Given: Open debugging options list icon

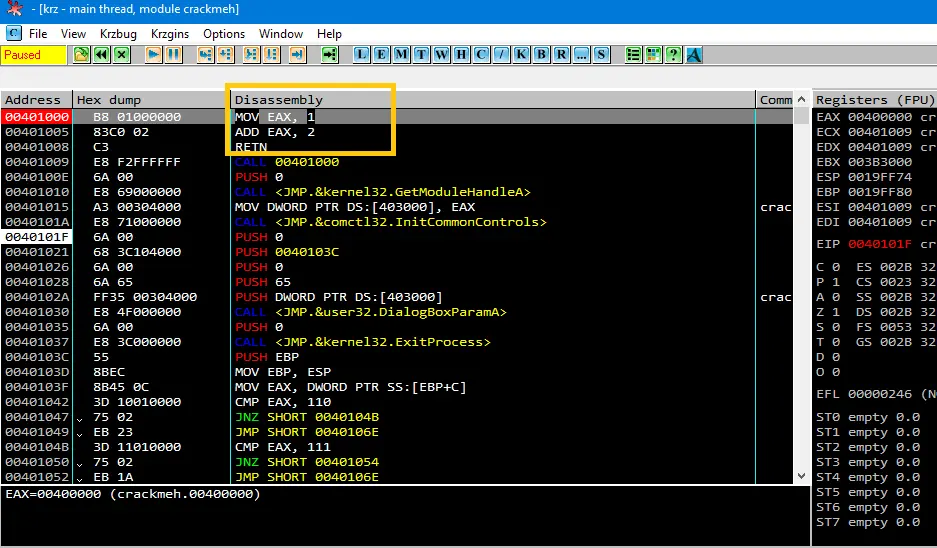Looking at the screenshot, I should coord(633,55).
